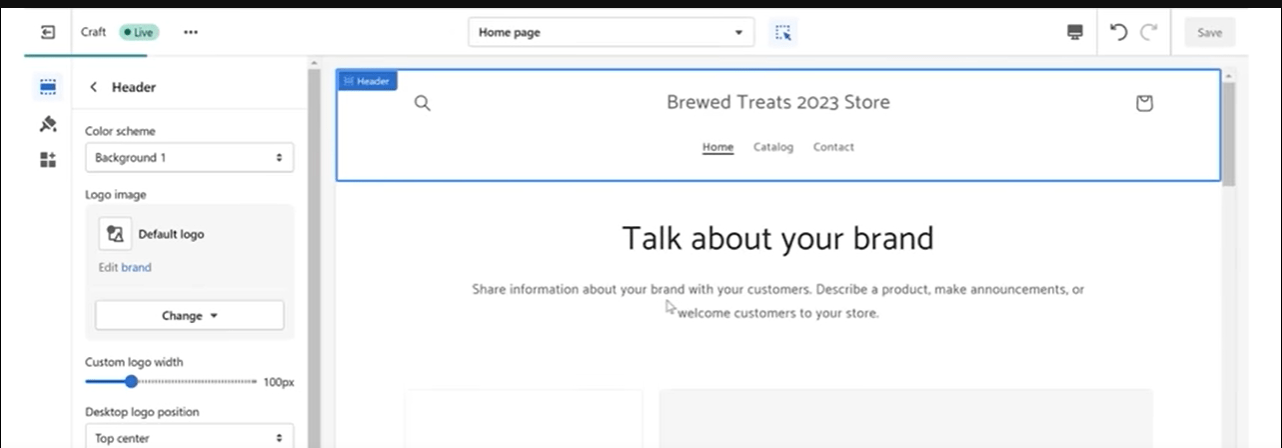Open the Home page template dropdown
The width and height of the screenshot is (1282, 448).
pyautogui.click(x=611, y=32)
